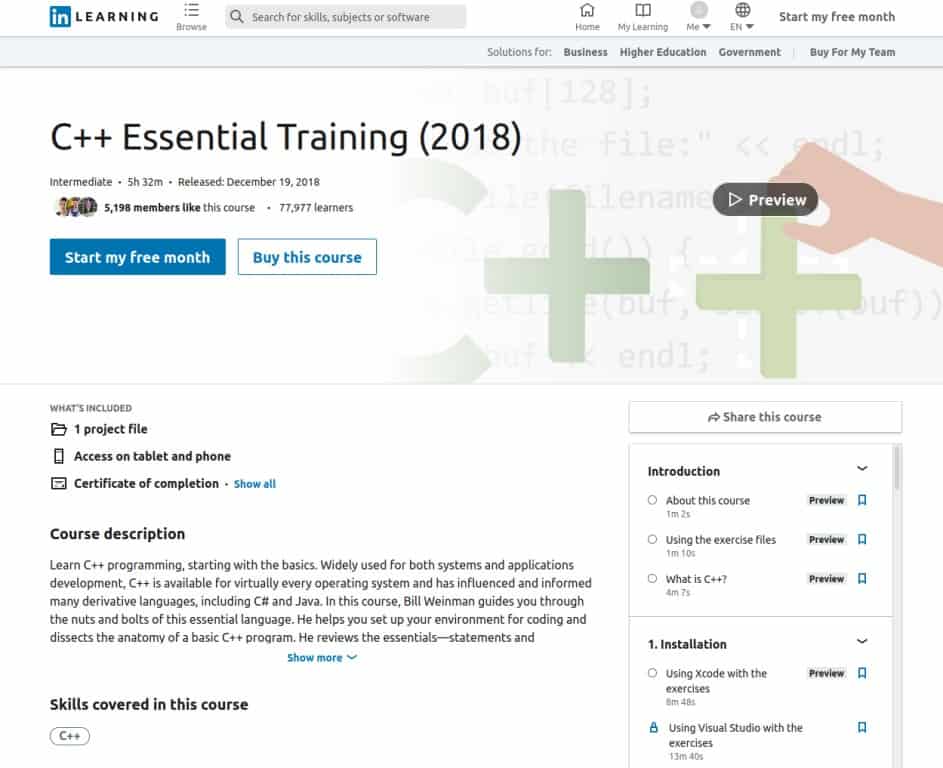Viewport: 943px width, 768px height.
Task: Click the course contents scrollbar
Action: [x=897, y=469]
